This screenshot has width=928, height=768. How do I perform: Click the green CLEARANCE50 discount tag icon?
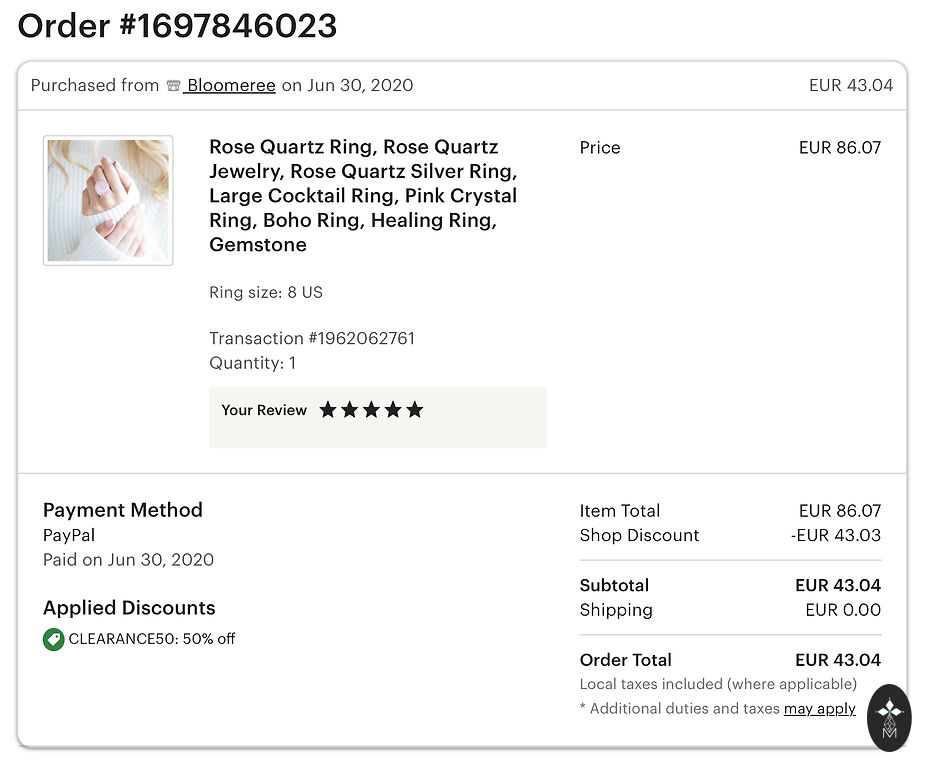54,639
